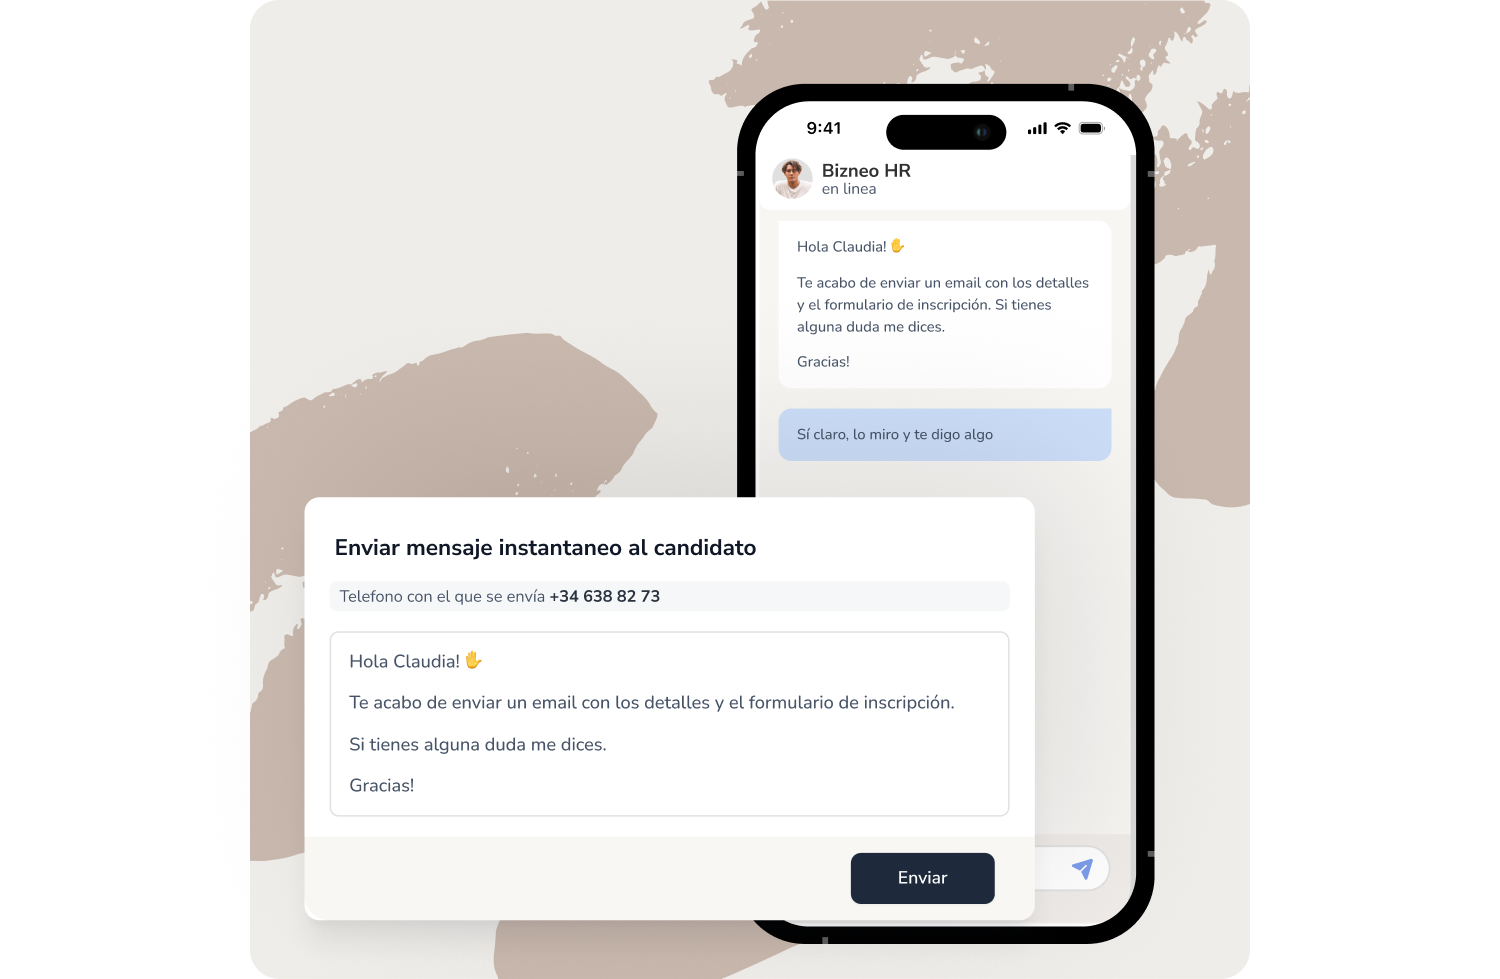Tap the Bizneo HR contact name
The width and height of the screenshot is (1500, 979).
pyautogui.click(x=866, y=171)
